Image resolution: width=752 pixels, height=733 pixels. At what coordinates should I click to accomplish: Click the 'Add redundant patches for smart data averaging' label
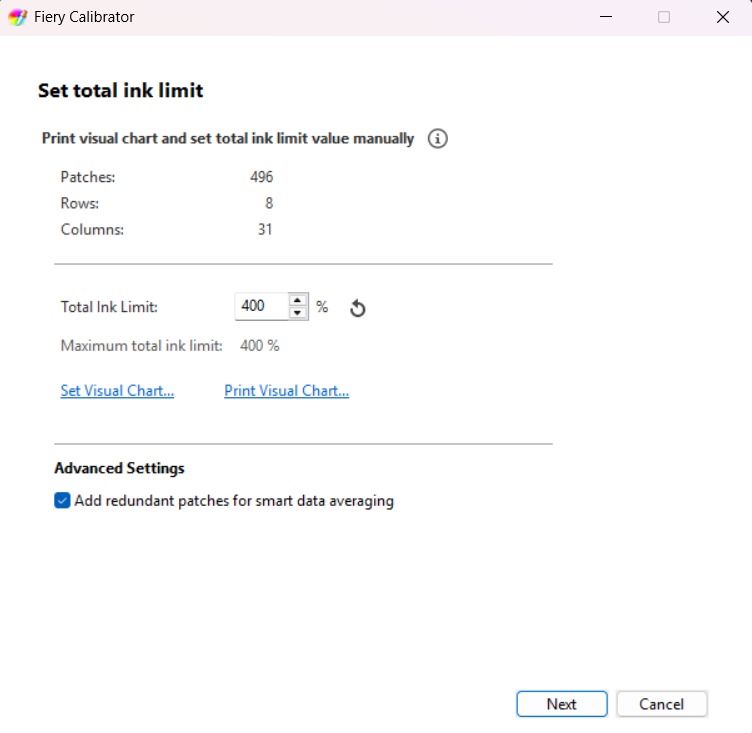pos(234,501)
